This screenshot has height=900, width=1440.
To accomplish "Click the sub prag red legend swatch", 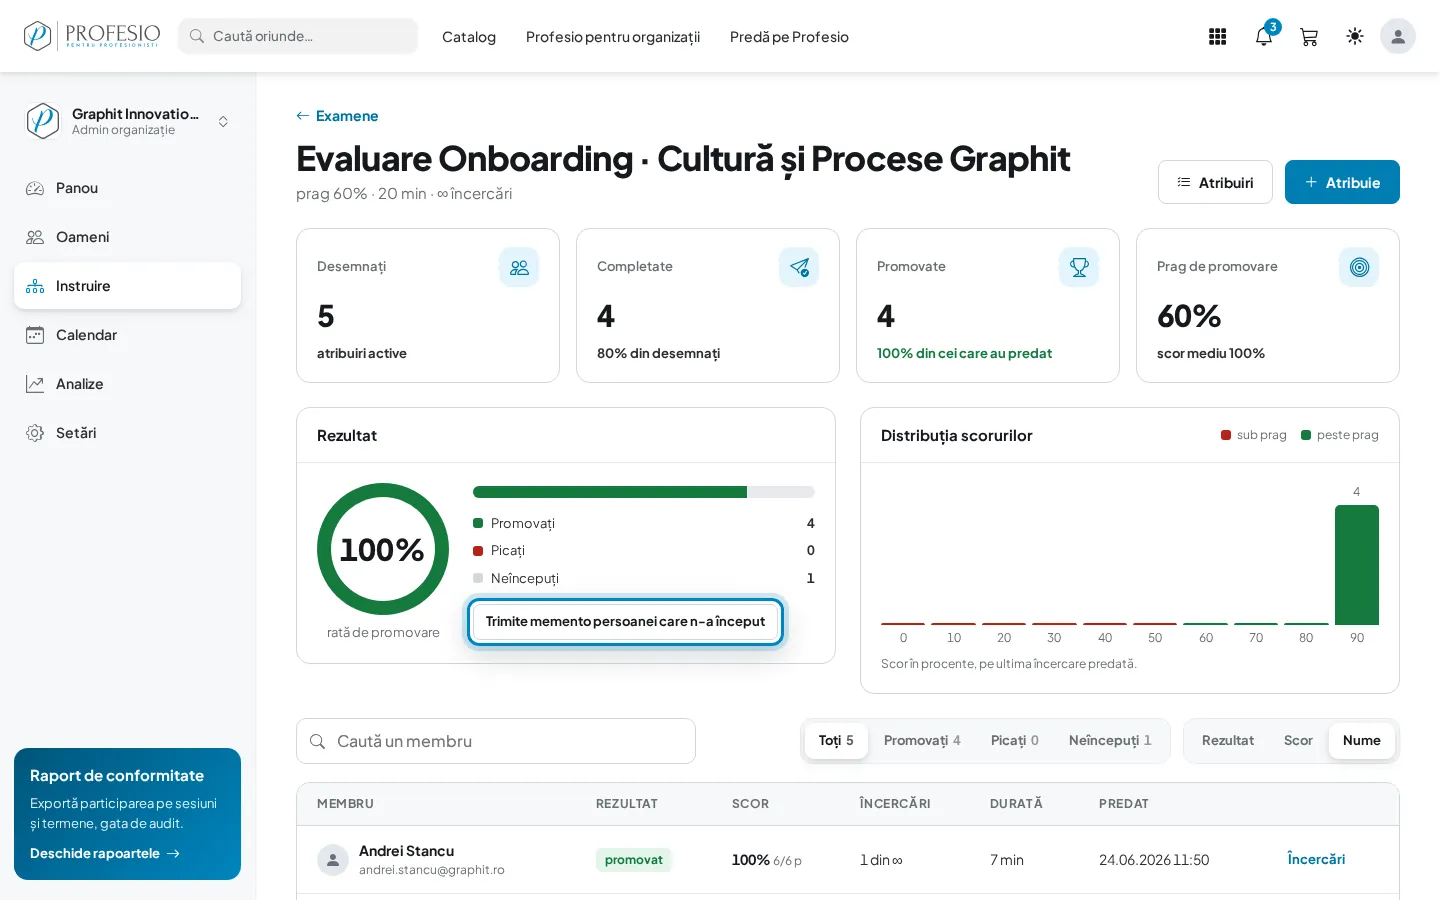I will [x=1226, y=435].
